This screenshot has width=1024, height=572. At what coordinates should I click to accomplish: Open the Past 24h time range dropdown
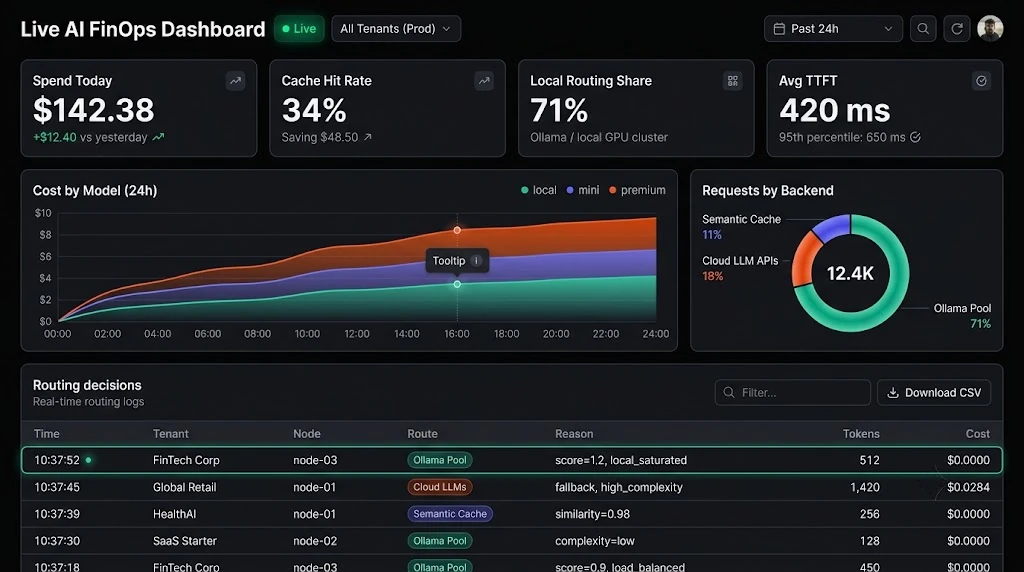pos(833,29)
